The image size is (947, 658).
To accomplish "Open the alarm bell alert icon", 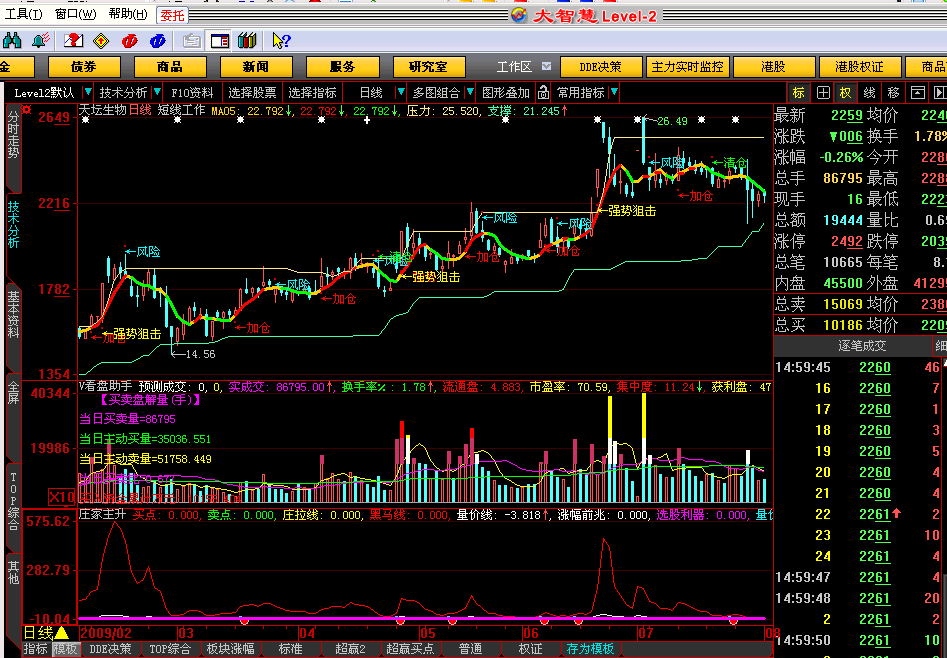I will click(x=40, y=40).
